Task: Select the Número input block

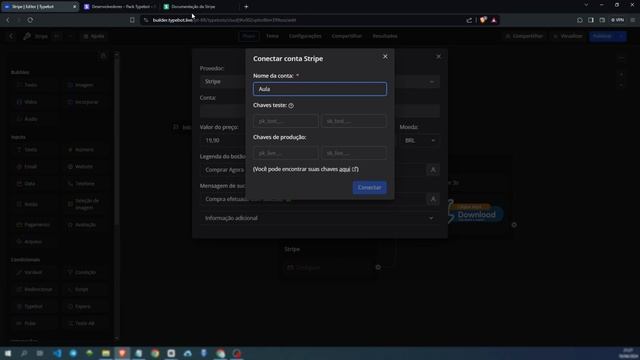Action: tap(84, 150)
